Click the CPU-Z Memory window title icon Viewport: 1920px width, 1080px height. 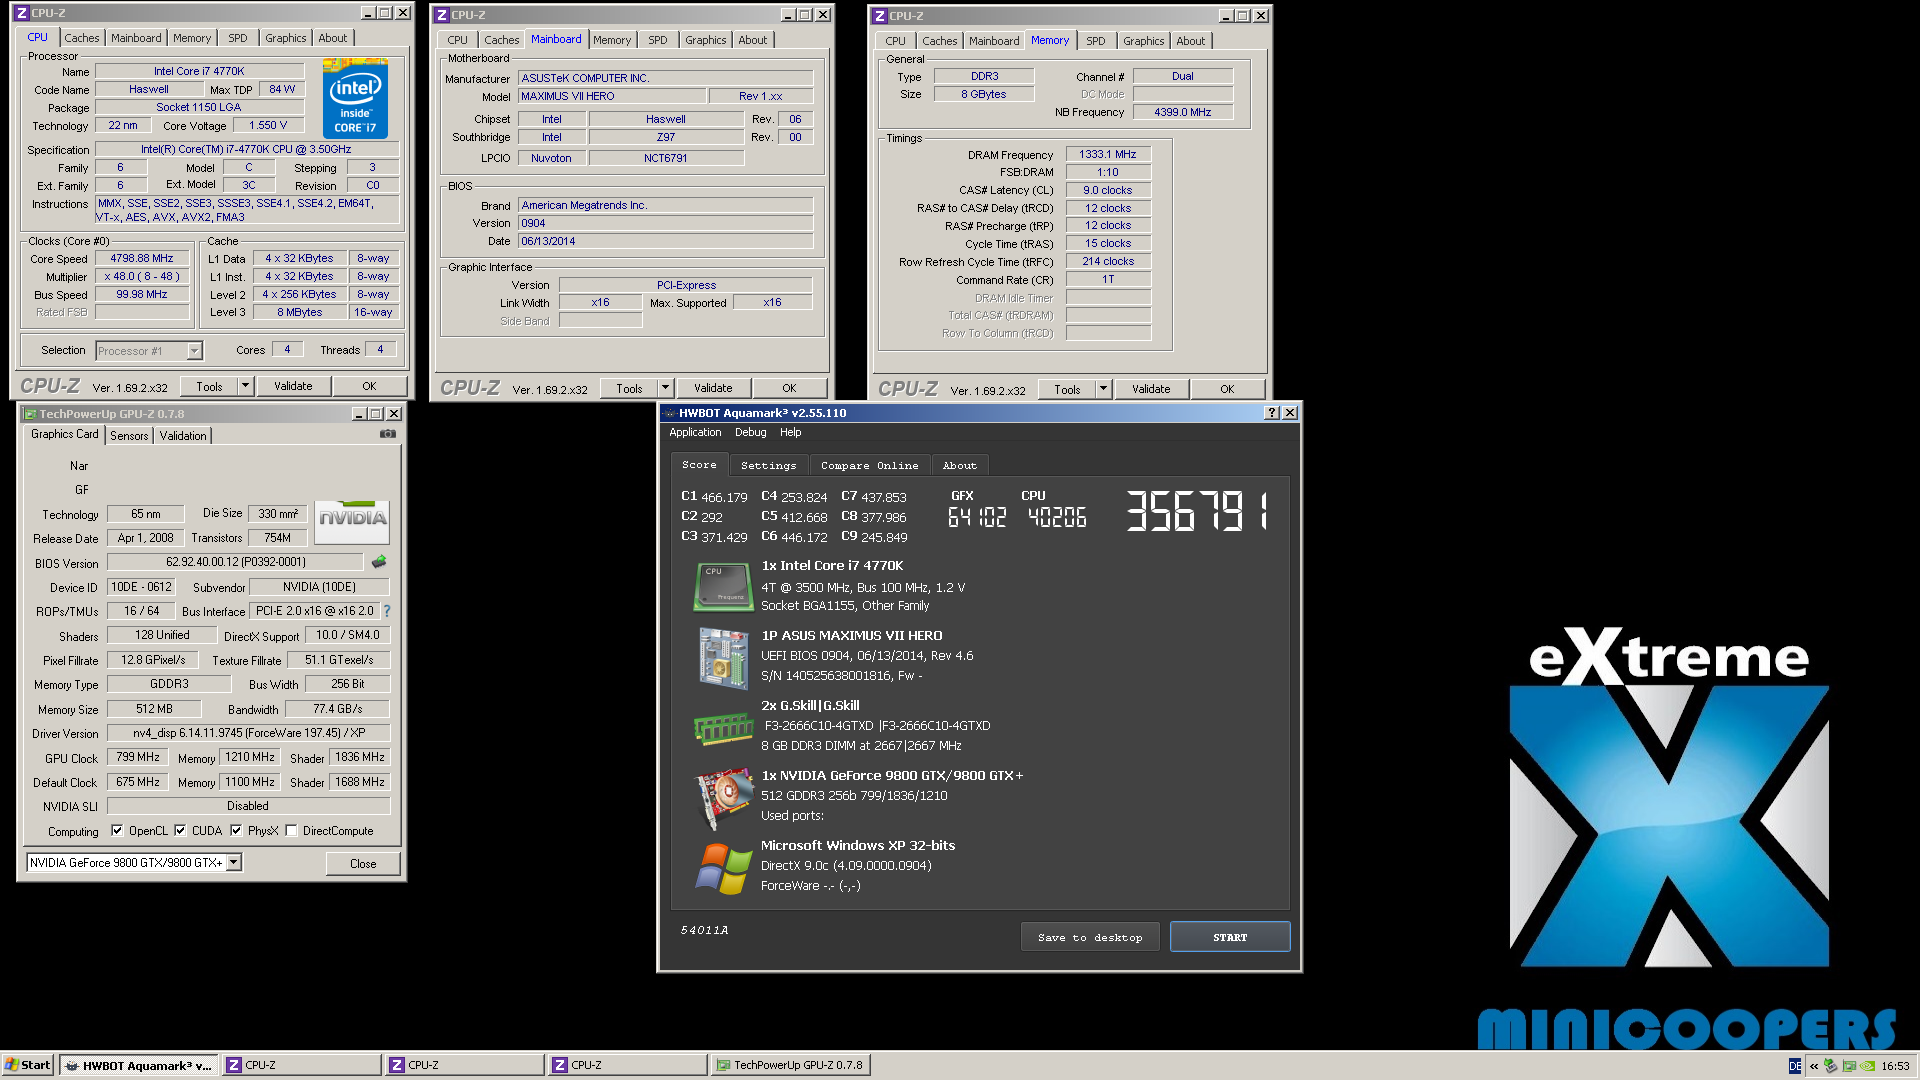pos(879,16)
